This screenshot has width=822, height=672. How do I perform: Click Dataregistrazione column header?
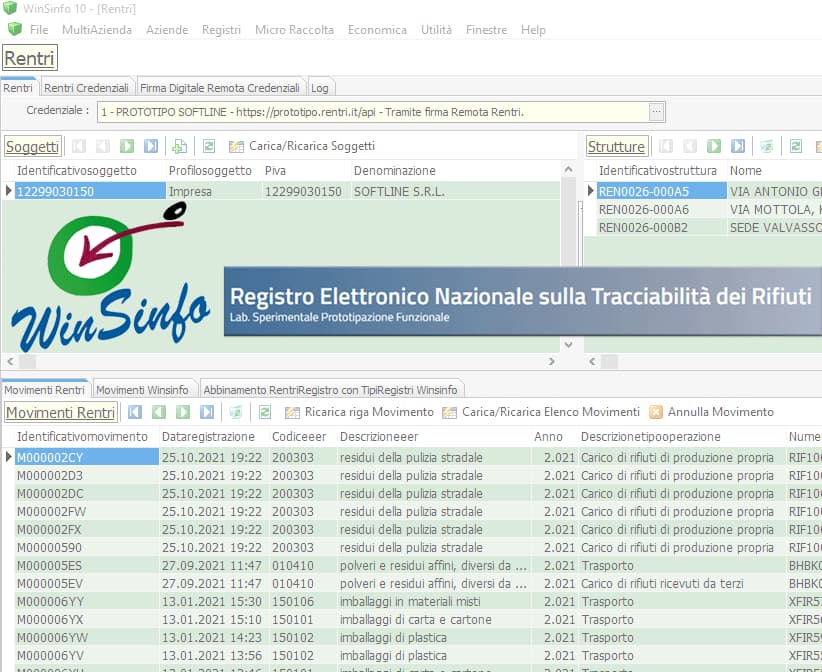[208, 437]
